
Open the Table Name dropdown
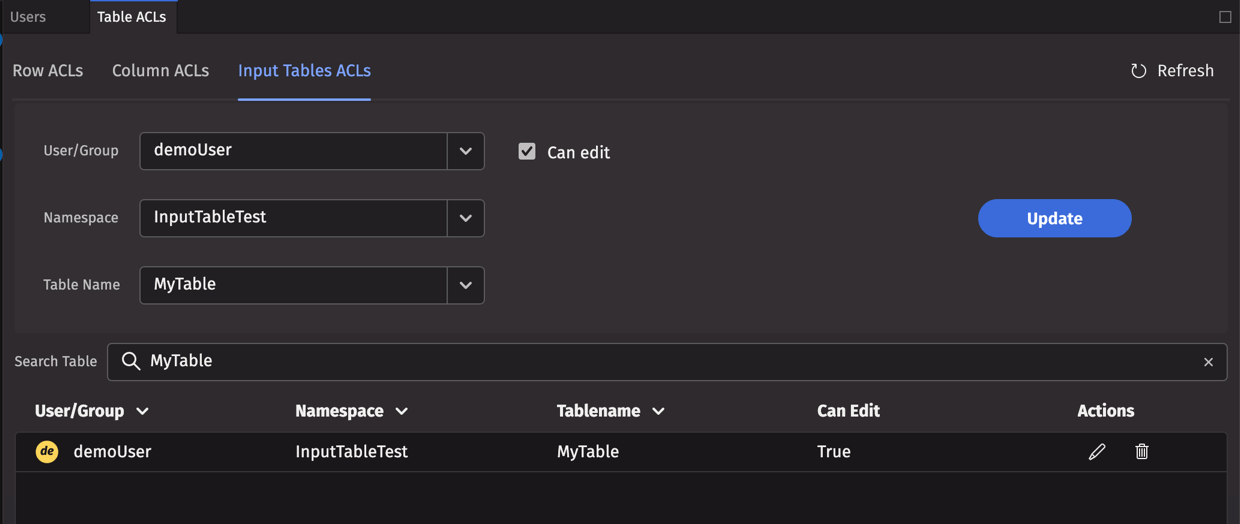[x=465, y=285]
